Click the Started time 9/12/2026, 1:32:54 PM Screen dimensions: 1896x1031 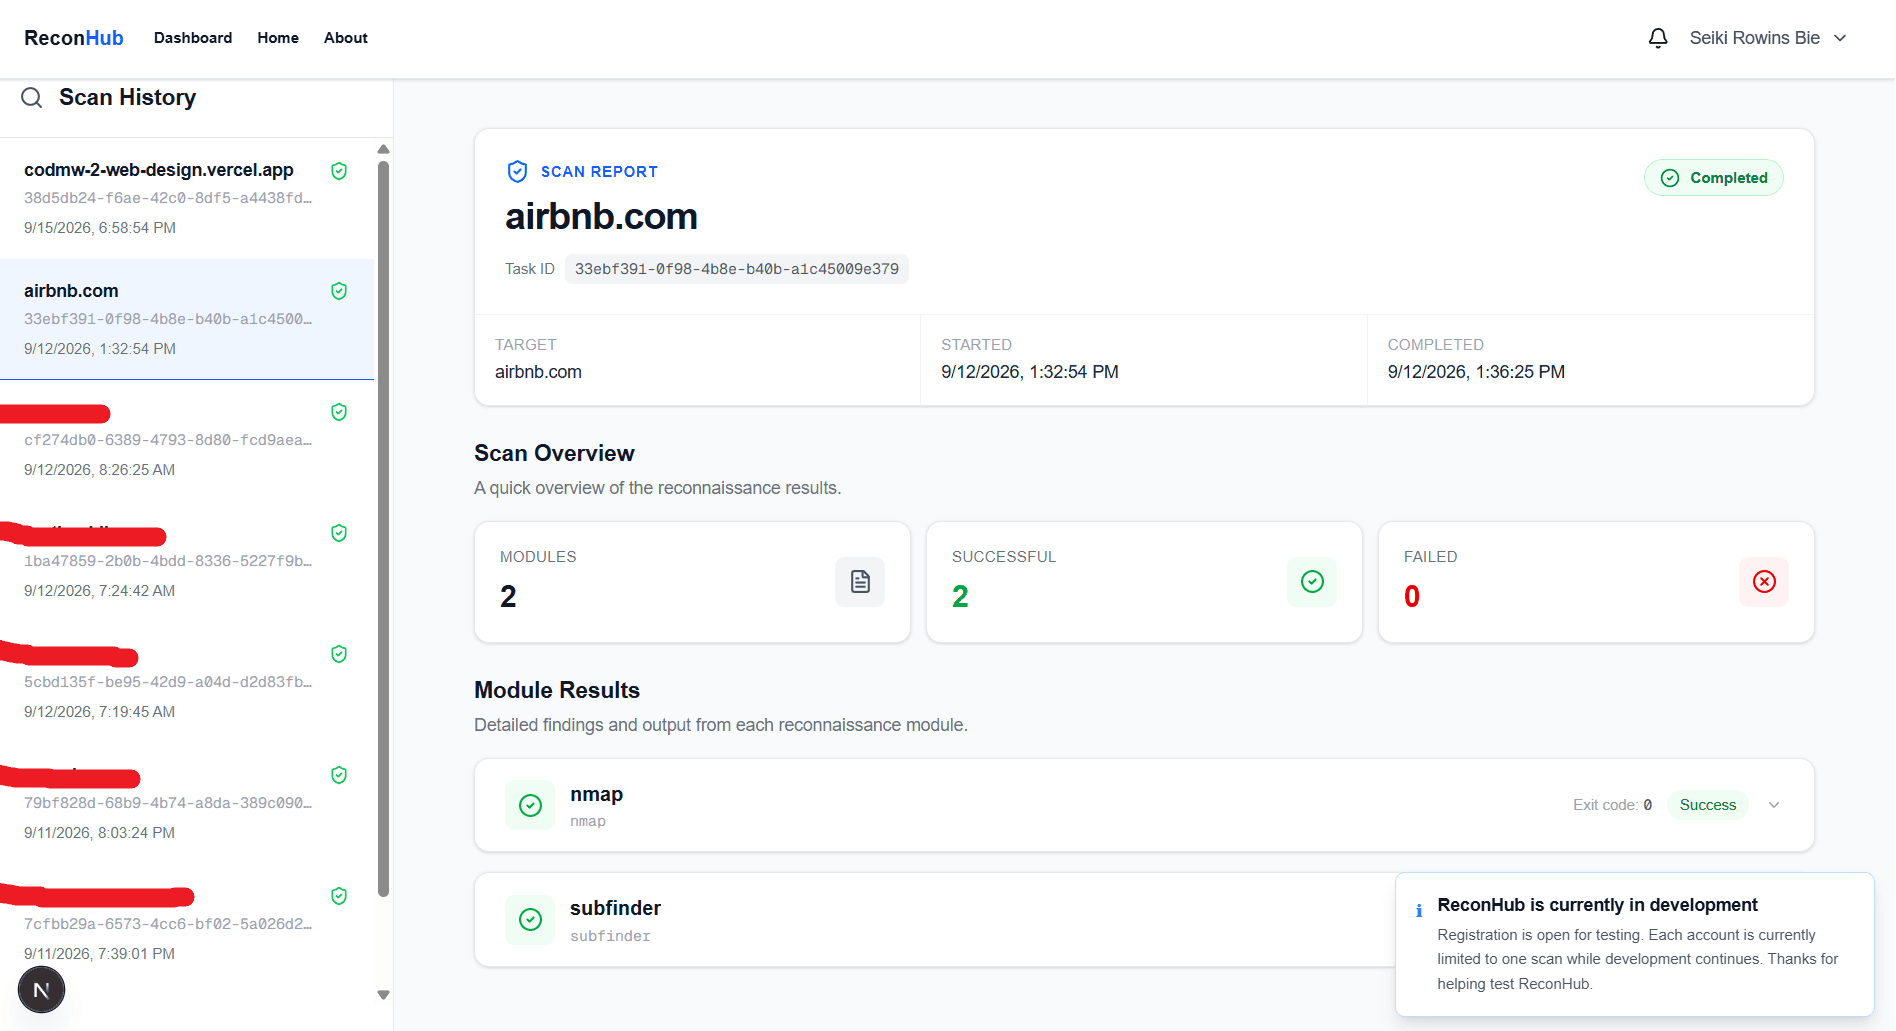[x=1030, y=372]
